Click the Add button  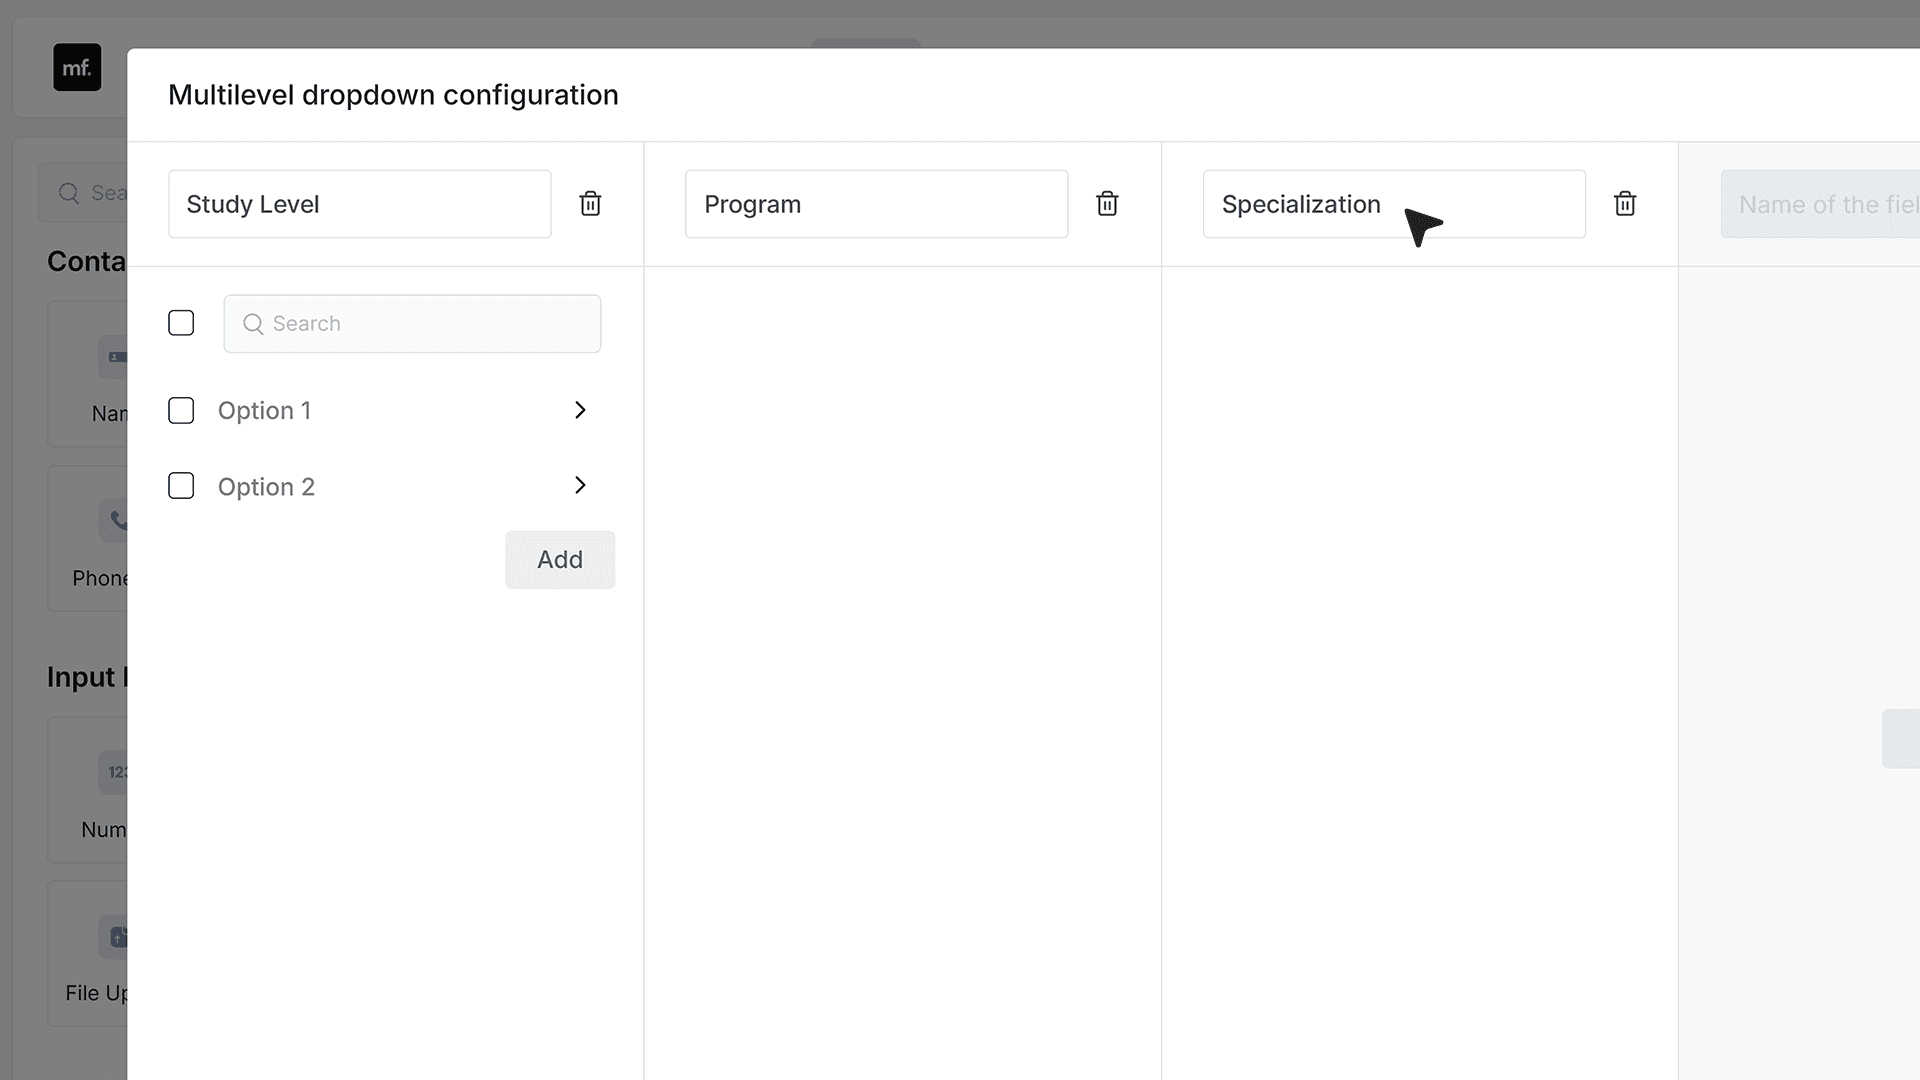click(x=560, y=560)
